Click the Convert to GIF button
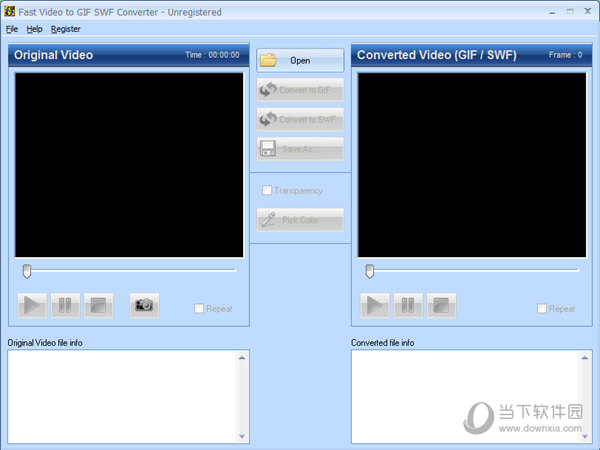Image resolution: width=600 pixels, height=450 pixels. tap(300, 90)
